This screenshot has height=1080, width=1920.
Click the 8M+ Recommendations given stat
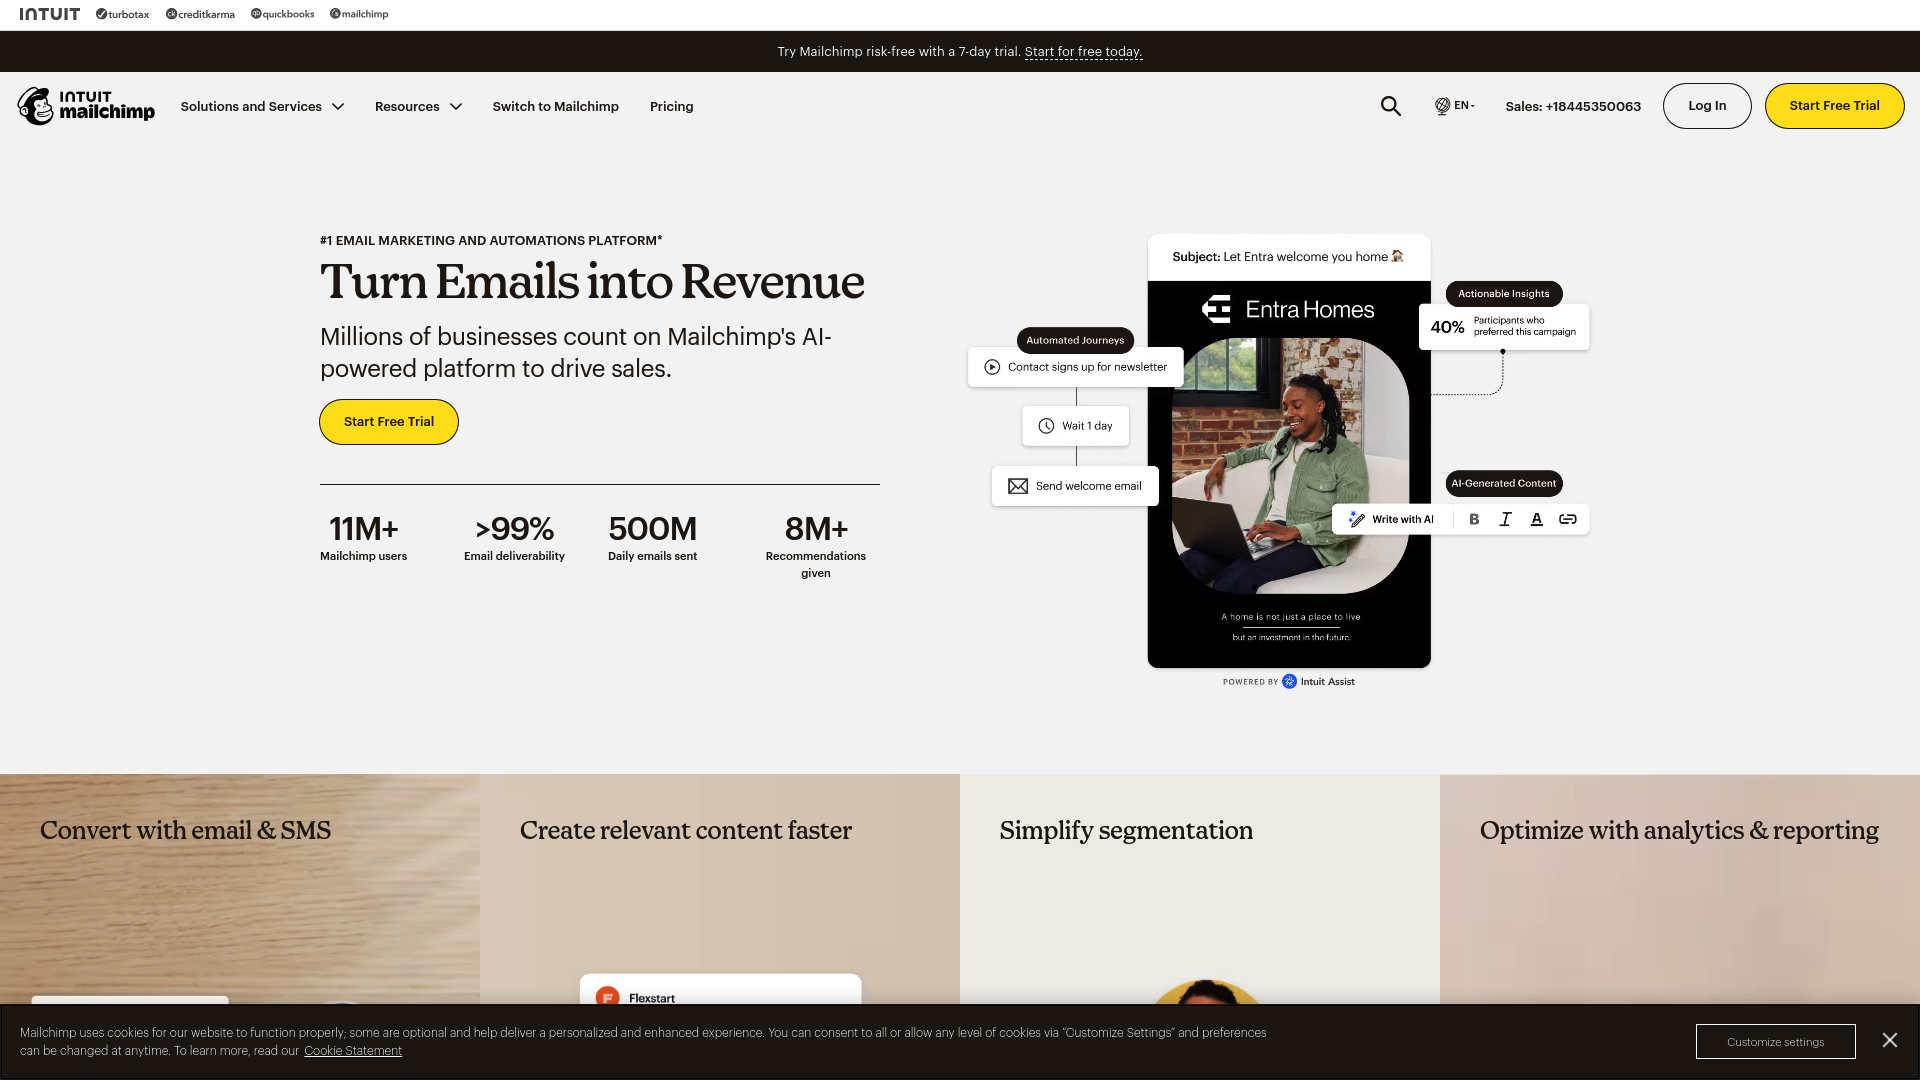tap(816, 546)
